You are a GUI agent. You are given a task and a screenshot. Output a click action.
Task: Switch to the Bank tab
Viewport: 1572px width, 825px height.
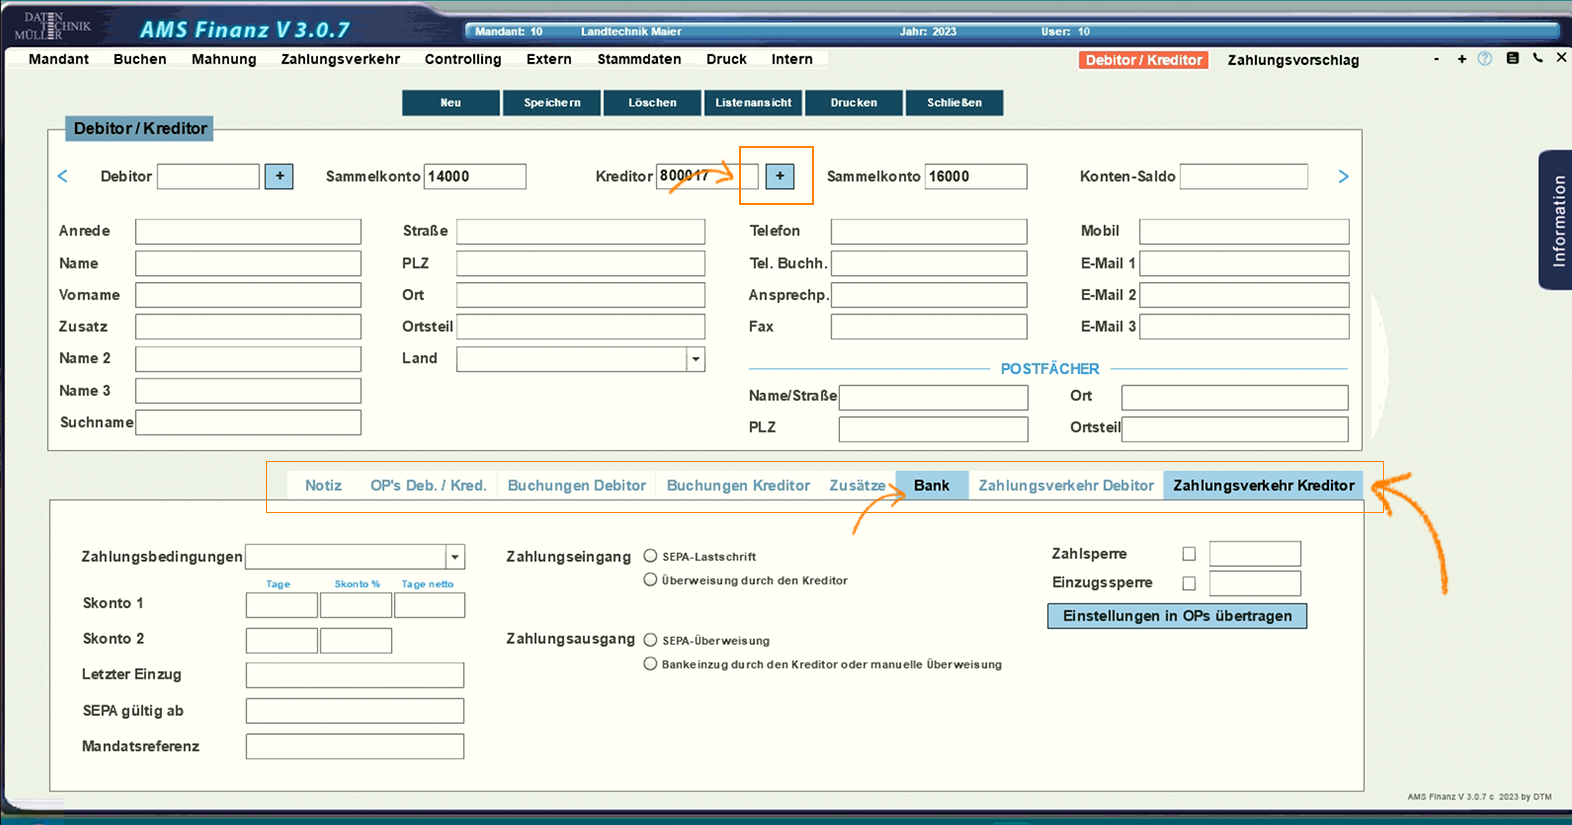click(931, 485)
